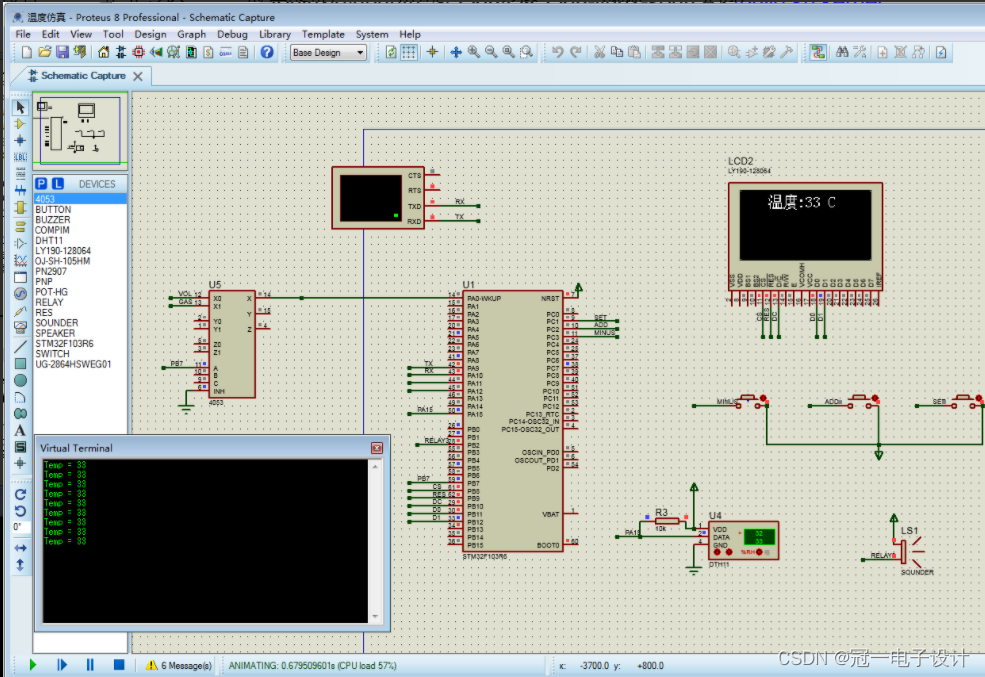The image size is (985, 677).
Task: Stop the simulation
Action: pyautogui.click(x=119, y=664)
